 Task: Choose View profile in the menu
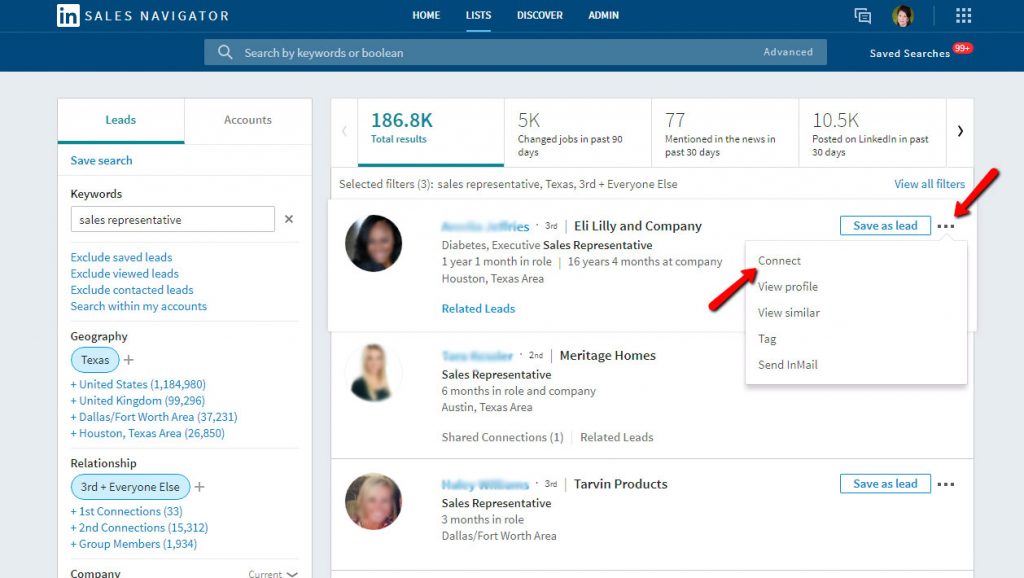788,287
